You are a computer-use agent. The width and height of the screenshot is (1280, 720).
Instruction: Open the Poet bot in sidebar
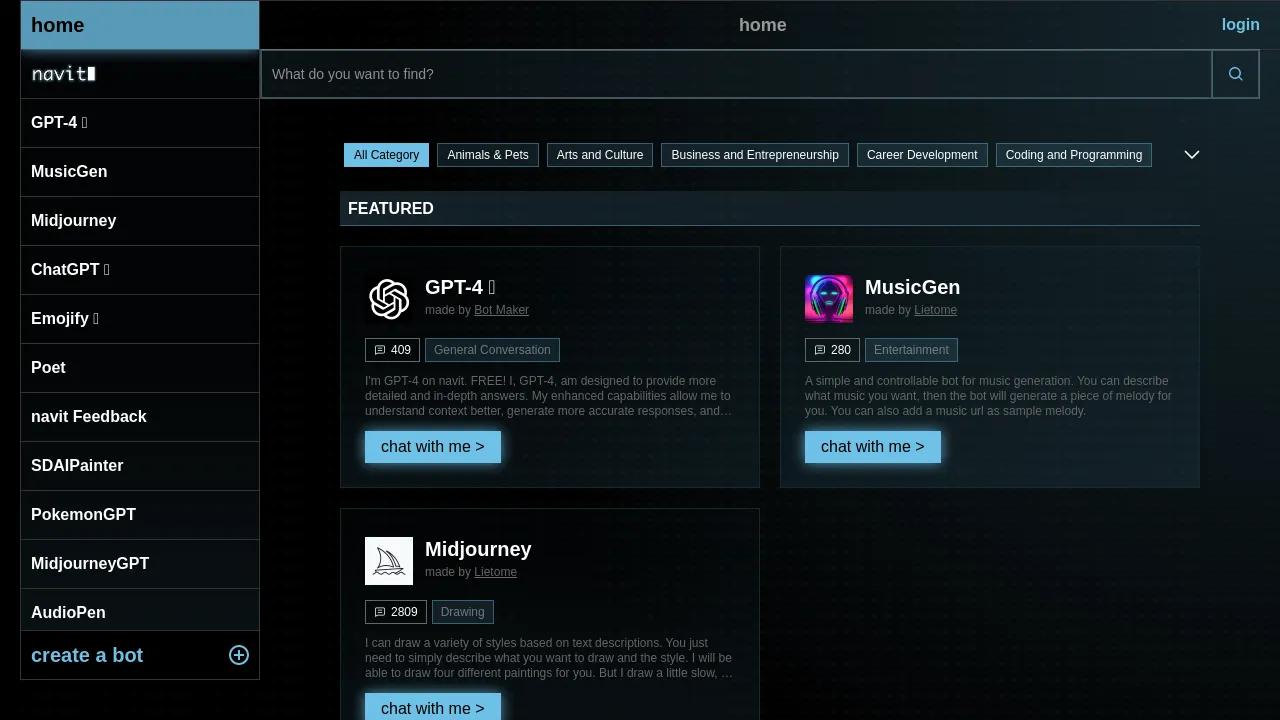point(140,368)
